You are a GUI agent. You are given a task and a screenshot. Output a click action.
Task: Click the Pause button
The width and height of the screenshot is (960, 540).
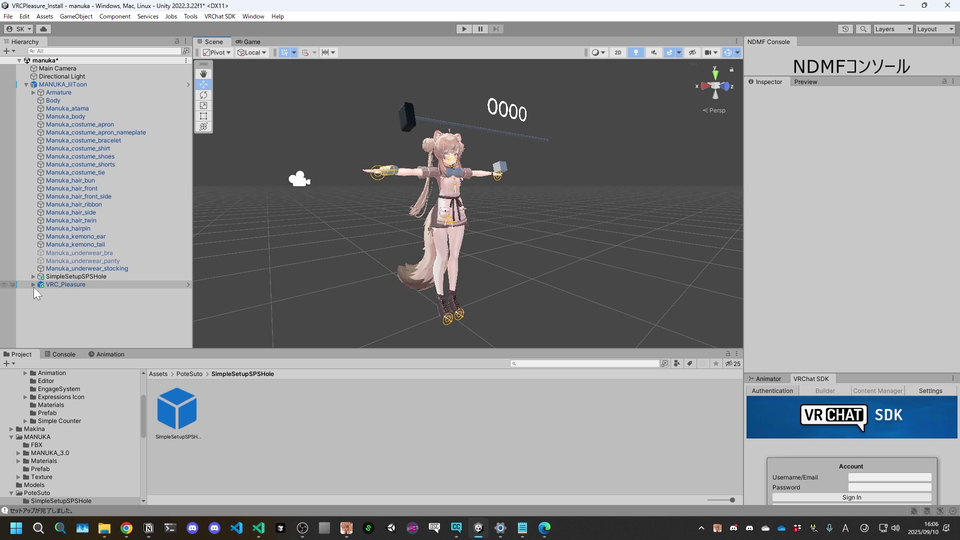(480, 29)
